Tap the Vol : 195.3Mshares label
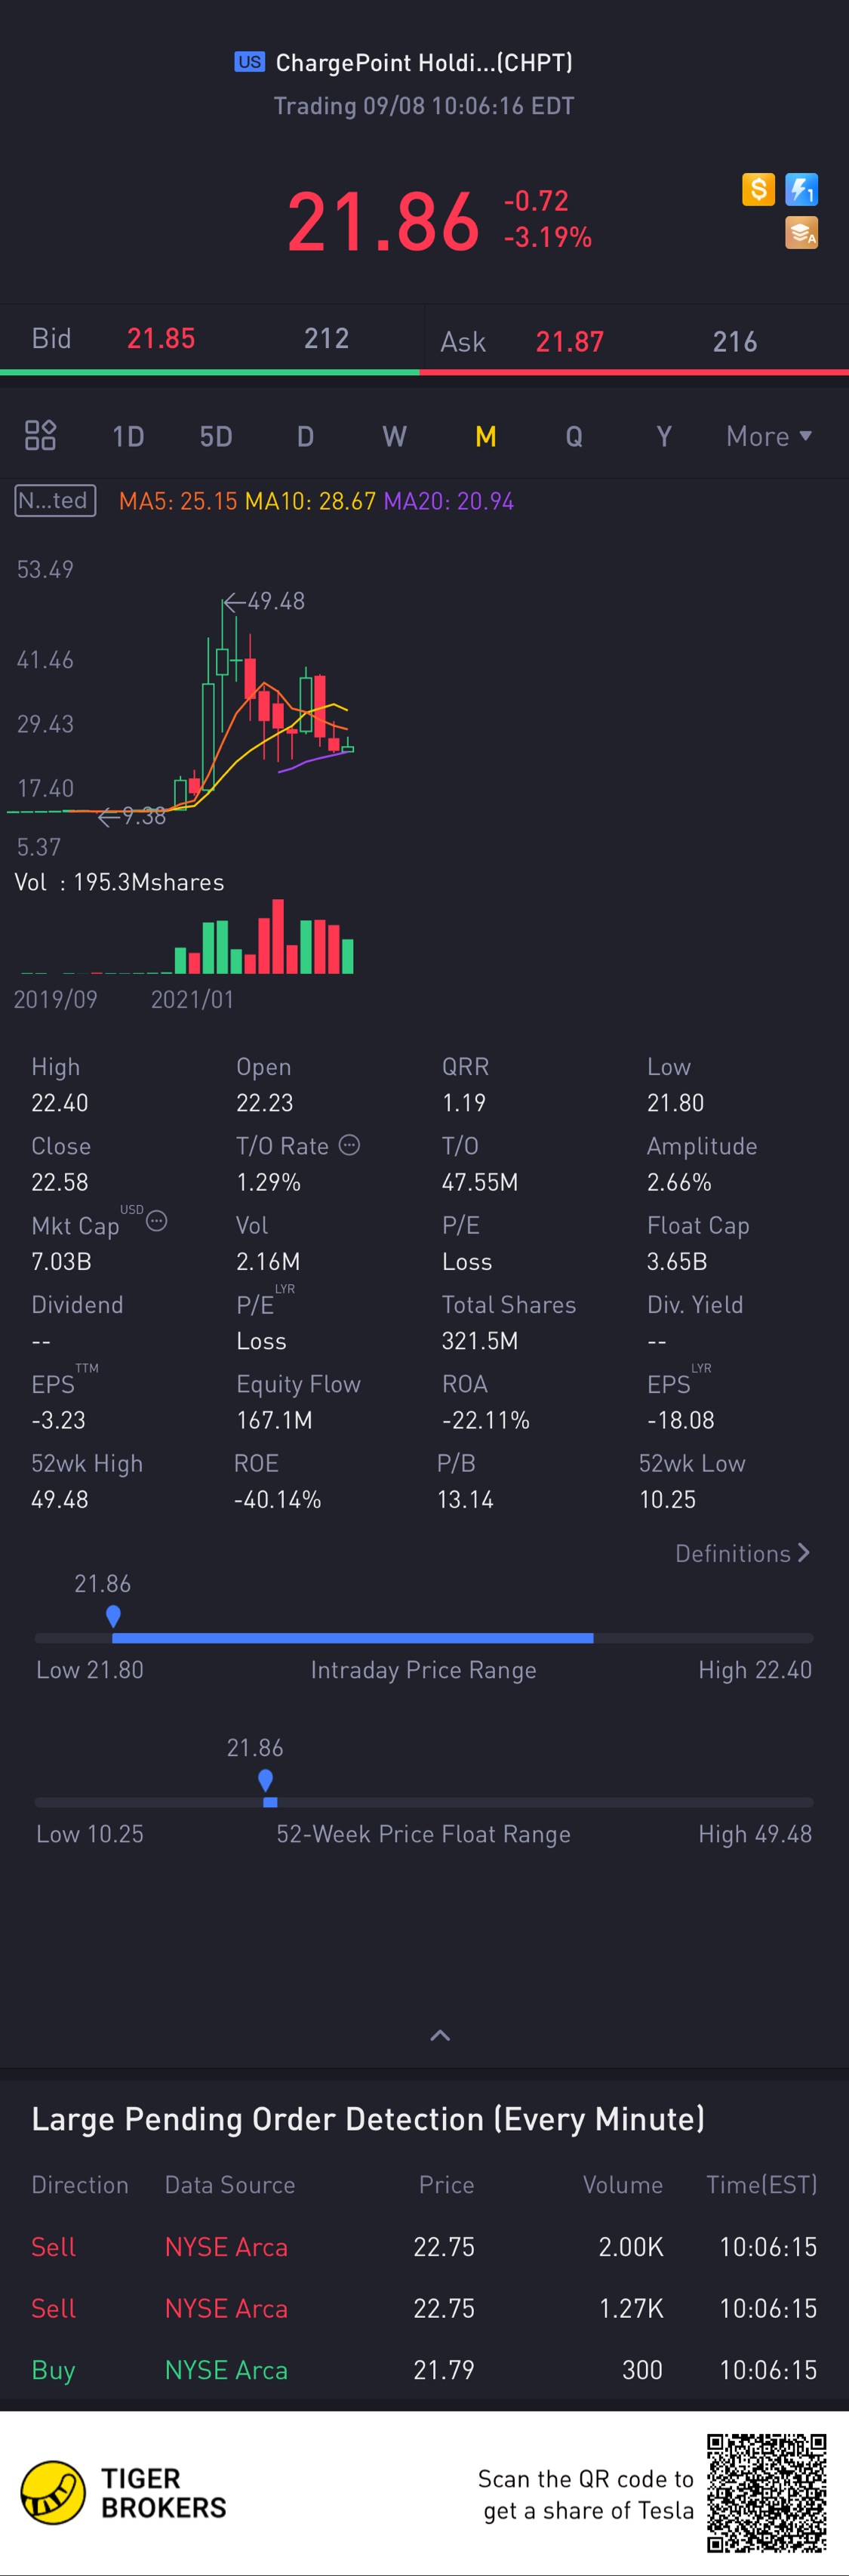The height and width of the screenshot is (2576, 849). pos(119,882)
